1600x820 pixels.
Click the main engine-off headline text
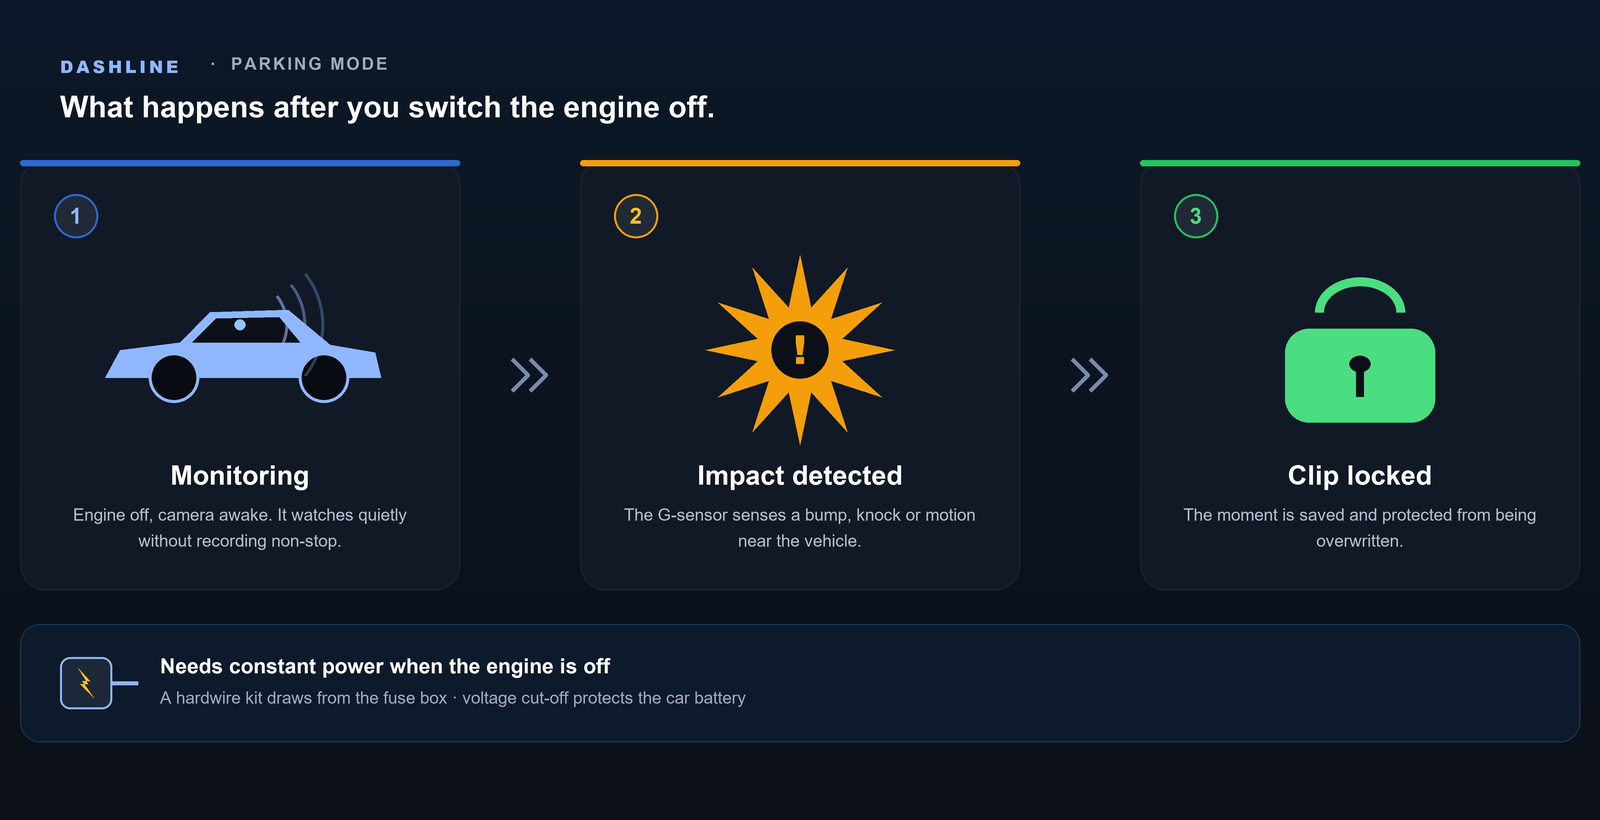coord(387,108)
